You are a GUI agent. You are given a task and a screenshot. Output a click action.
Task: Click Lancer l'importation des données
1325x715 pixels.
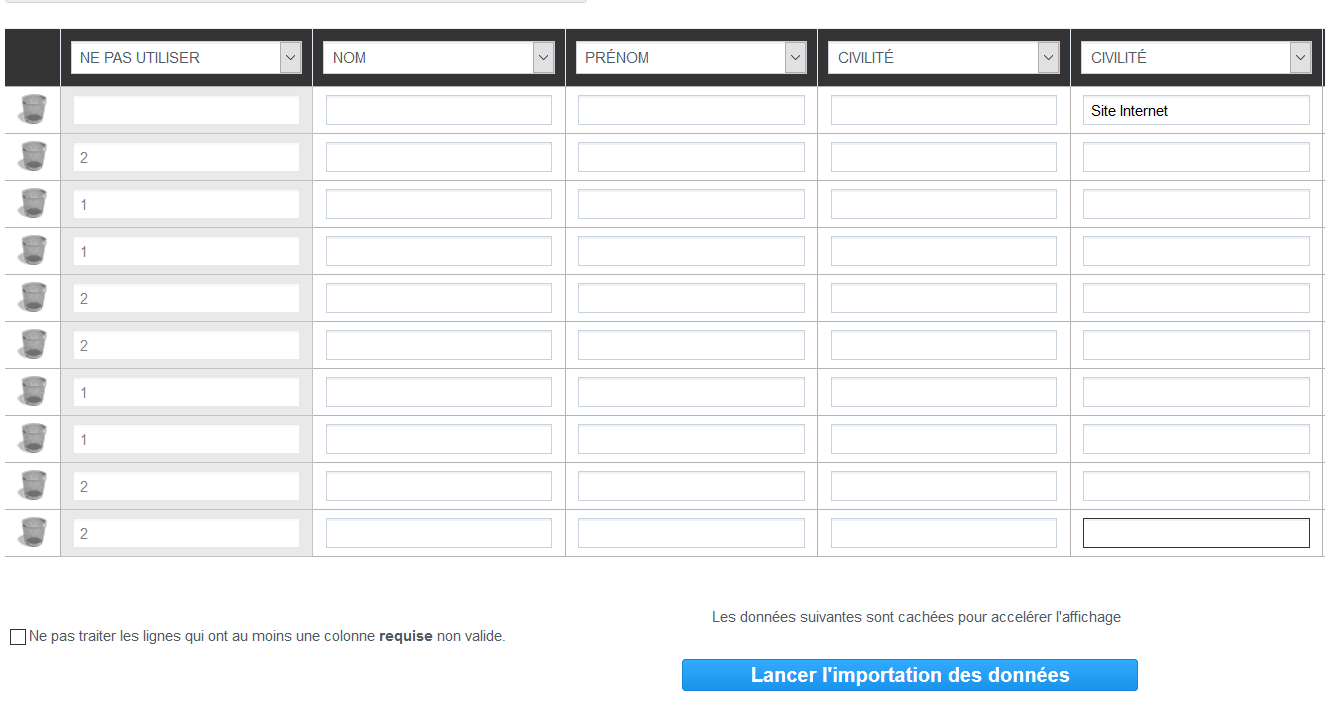pyautogui.click(x=909, y=675)
